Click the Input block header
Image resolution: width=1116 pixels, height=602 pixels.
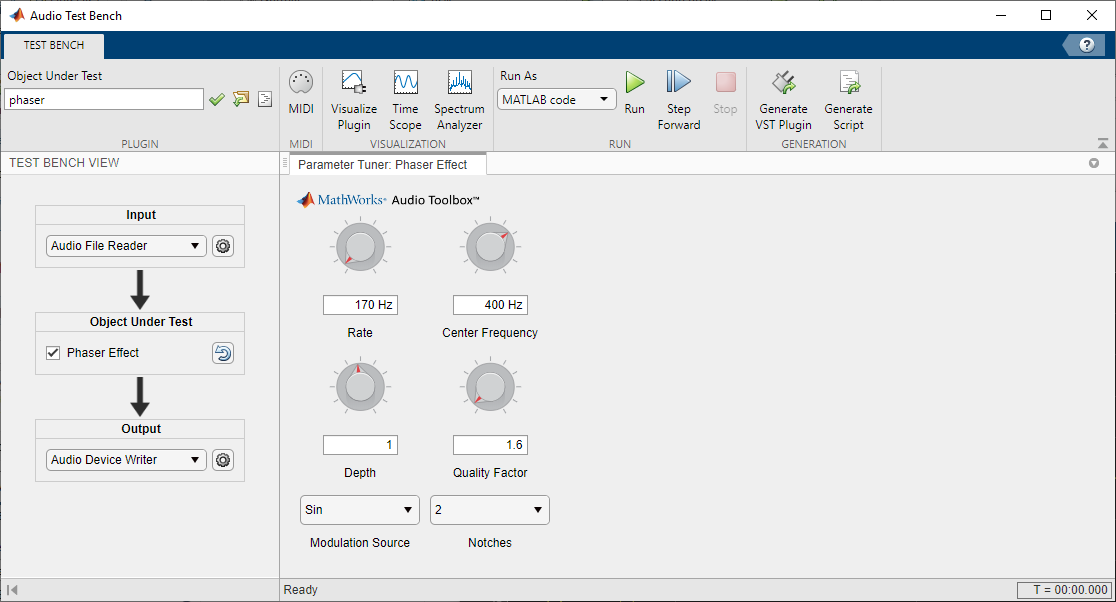click(140, 215)
